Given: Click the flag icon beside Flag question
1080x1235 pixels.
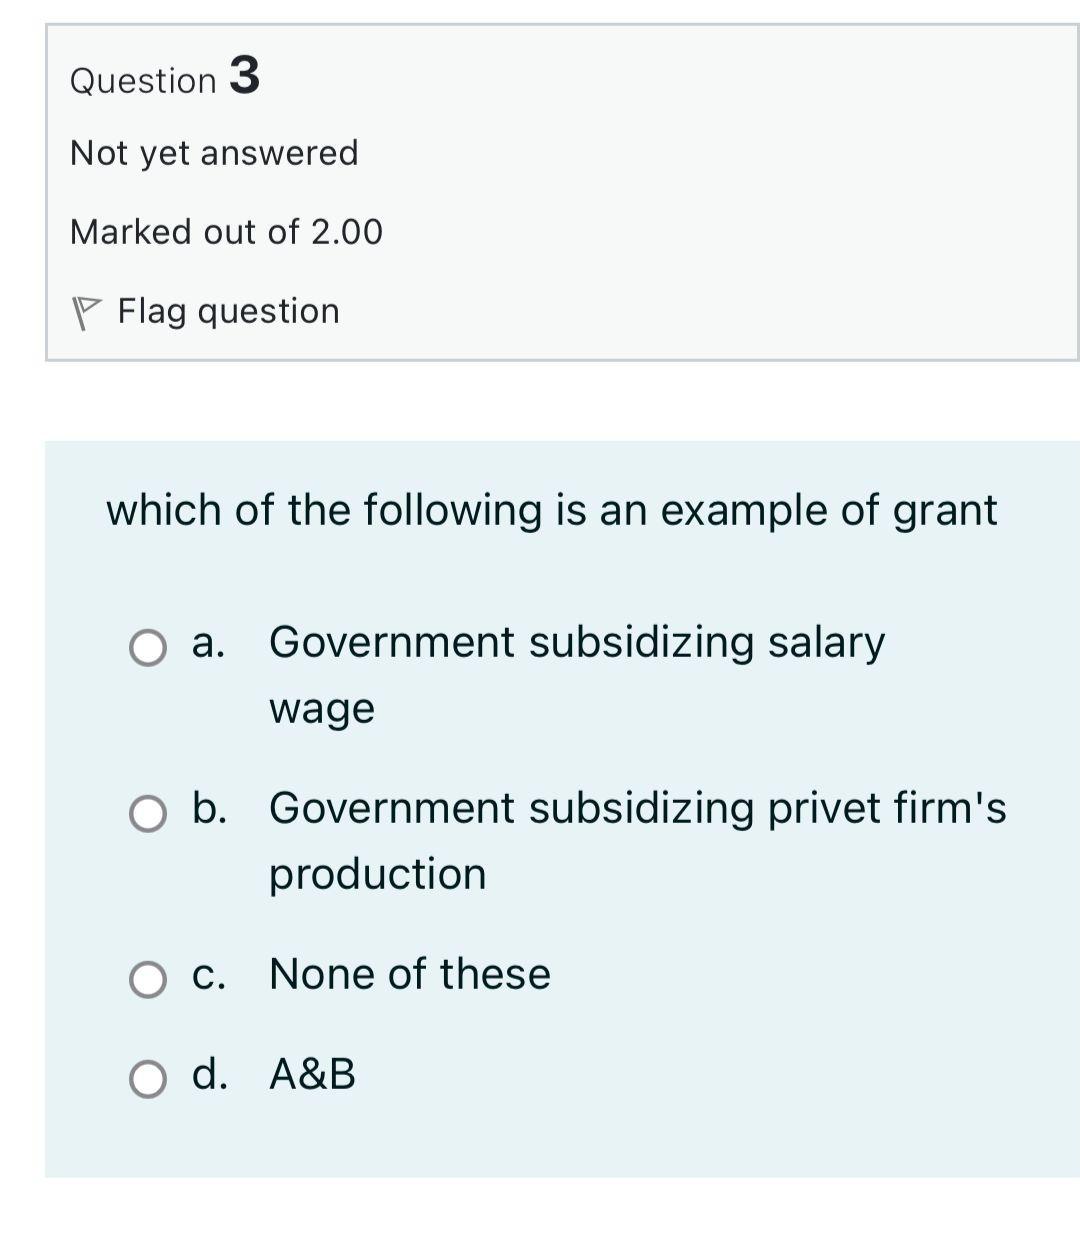Looking at the screenshot, I should (x=87, y=313).
